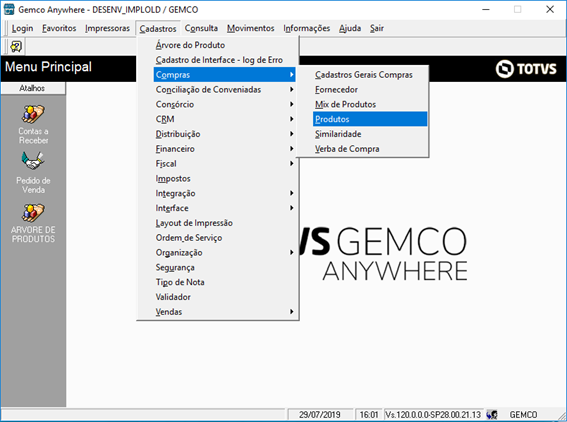Select Ordem de Serviço entry
The image size is (567, 422).
(x=224, y=238)
